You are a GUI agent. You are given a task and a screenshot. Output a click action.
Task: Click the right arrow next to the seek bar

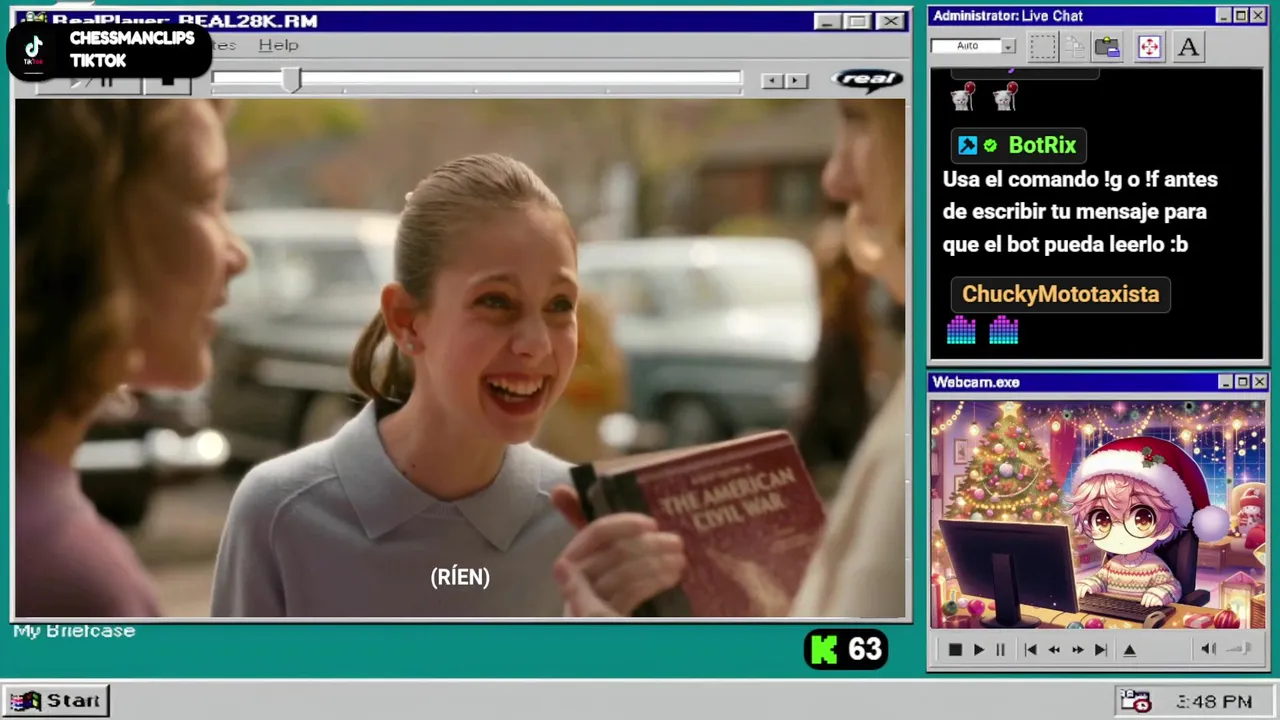click(x=796, y=81)
